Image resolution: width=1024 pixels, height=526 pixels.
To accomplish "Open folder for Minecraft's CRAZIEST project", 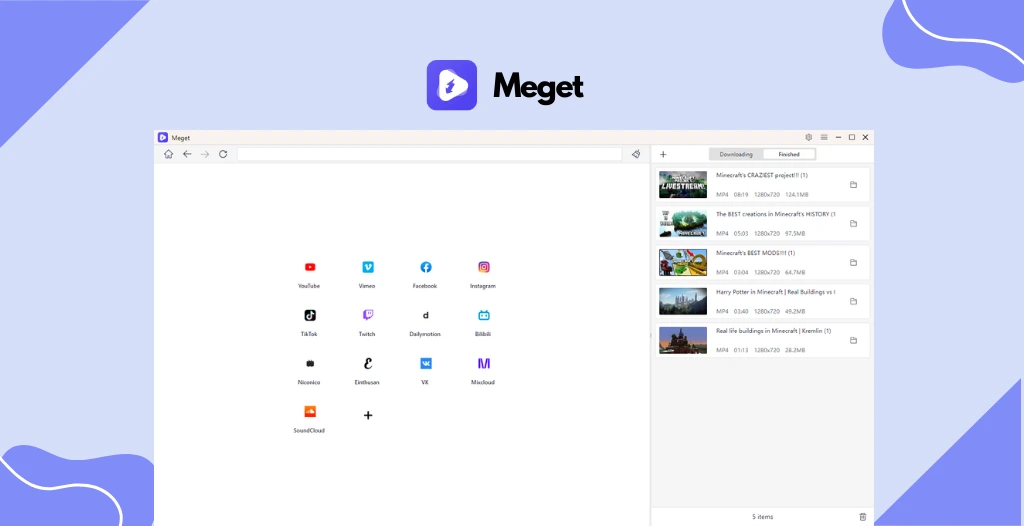I will pyautogui.click(x=853, y=185).
